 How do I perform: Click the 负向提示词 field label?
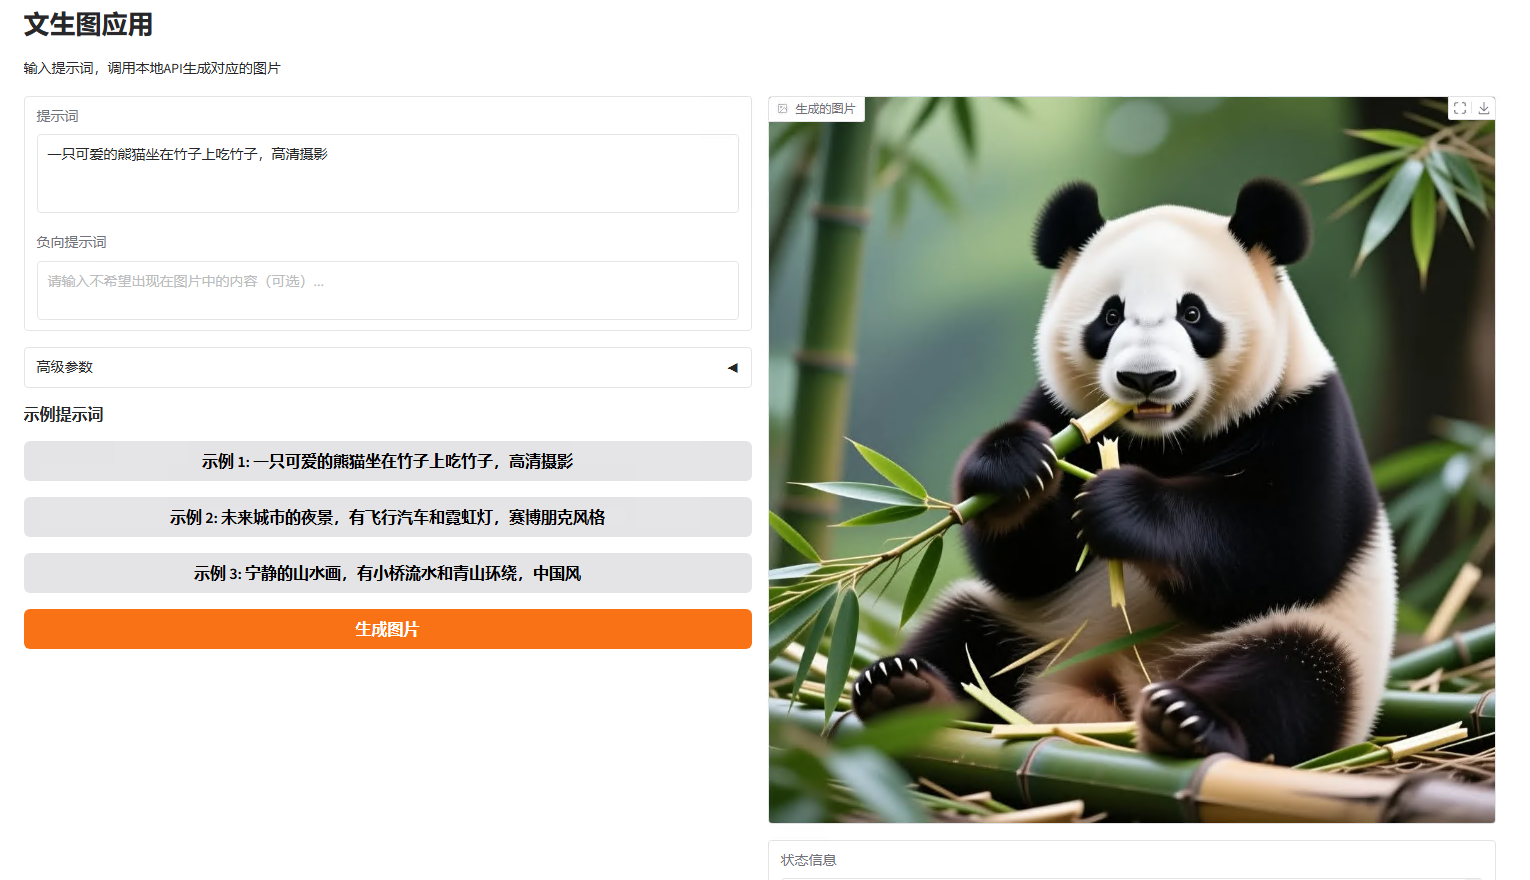(71, 242)
